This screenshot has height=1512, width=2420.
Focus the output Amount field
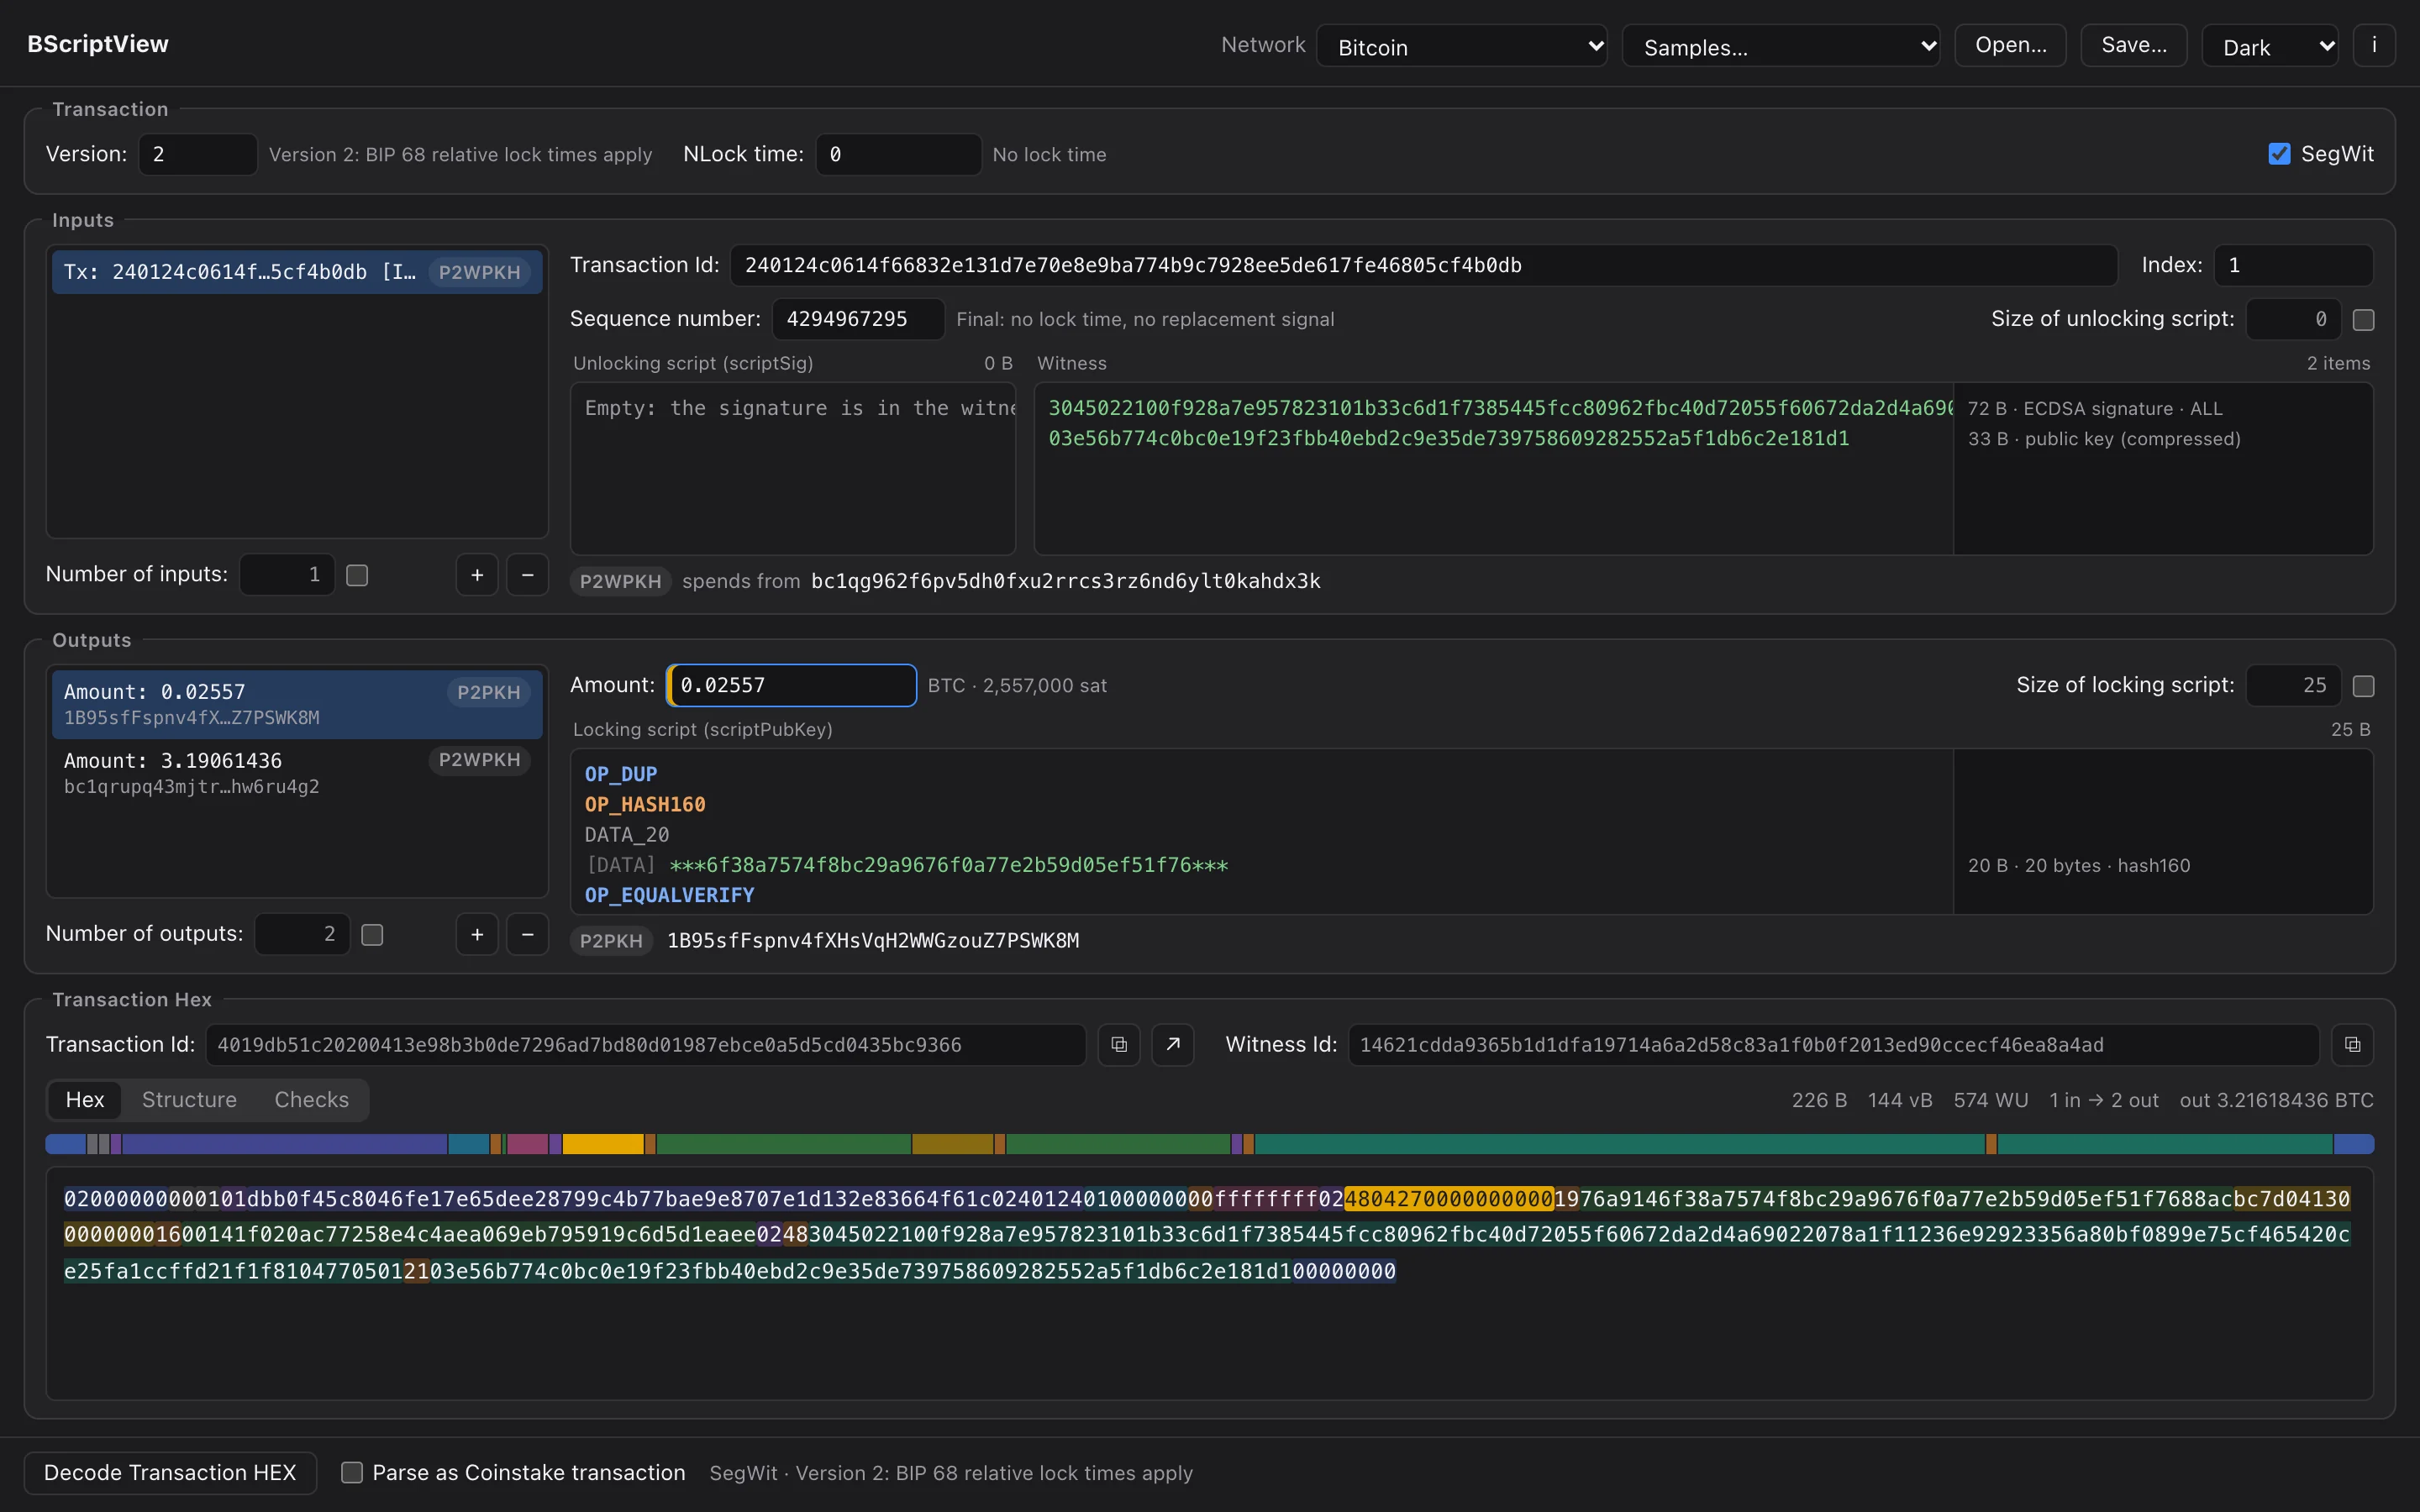coord(791,685)
